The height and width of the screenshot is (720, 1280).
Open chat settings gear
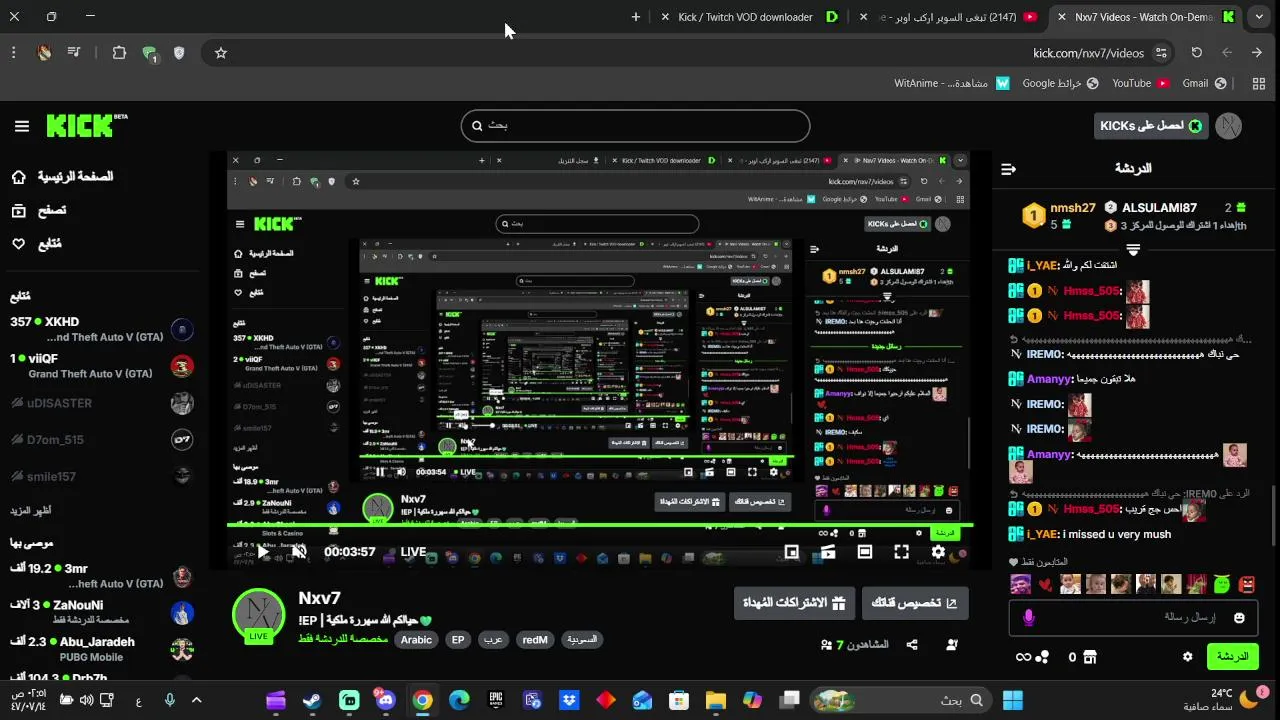coord(1187,657)
